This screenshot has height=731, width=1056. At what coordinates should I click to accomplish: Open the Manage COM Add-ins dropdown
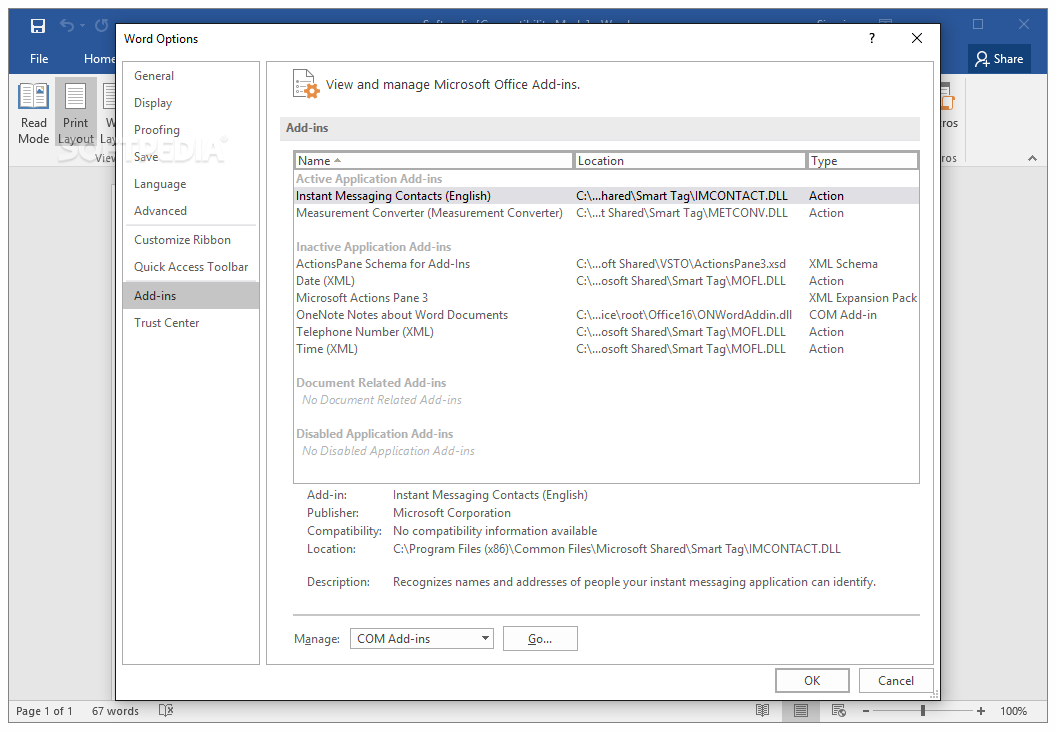(x=422, y=639)
